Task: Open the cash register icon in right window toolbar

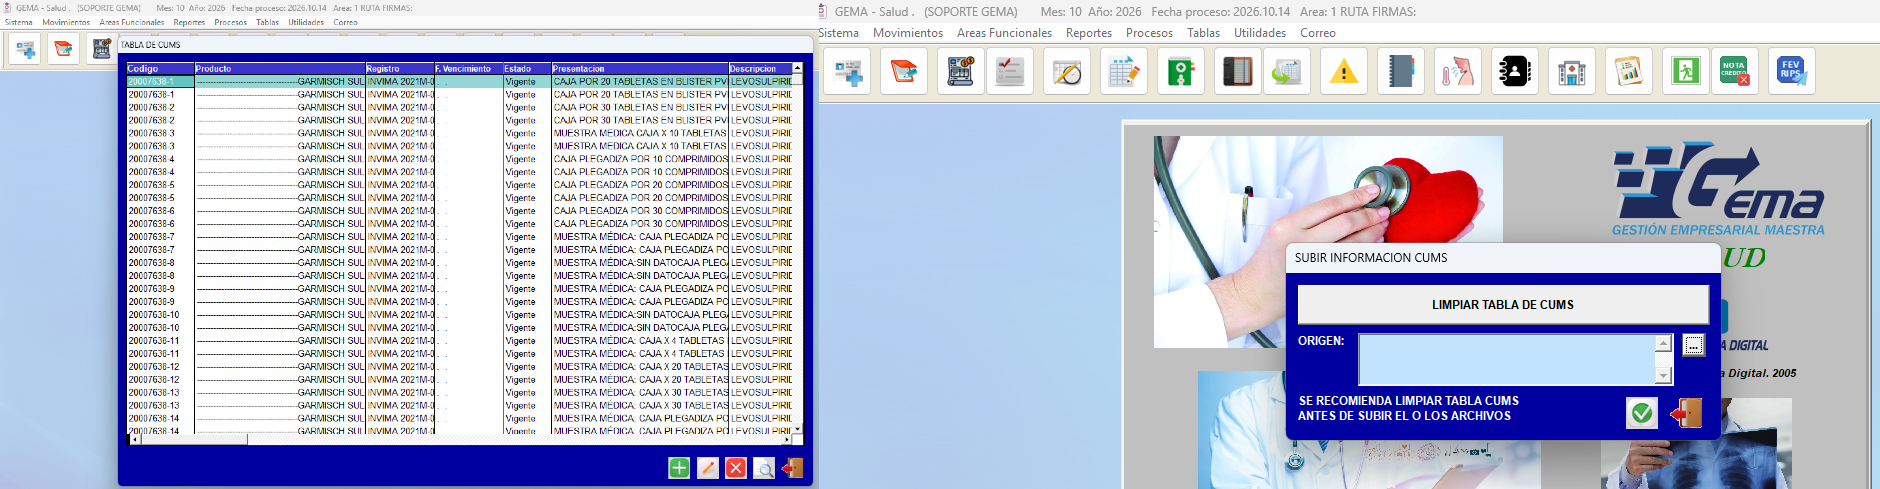Action: [x=960, y=72]
